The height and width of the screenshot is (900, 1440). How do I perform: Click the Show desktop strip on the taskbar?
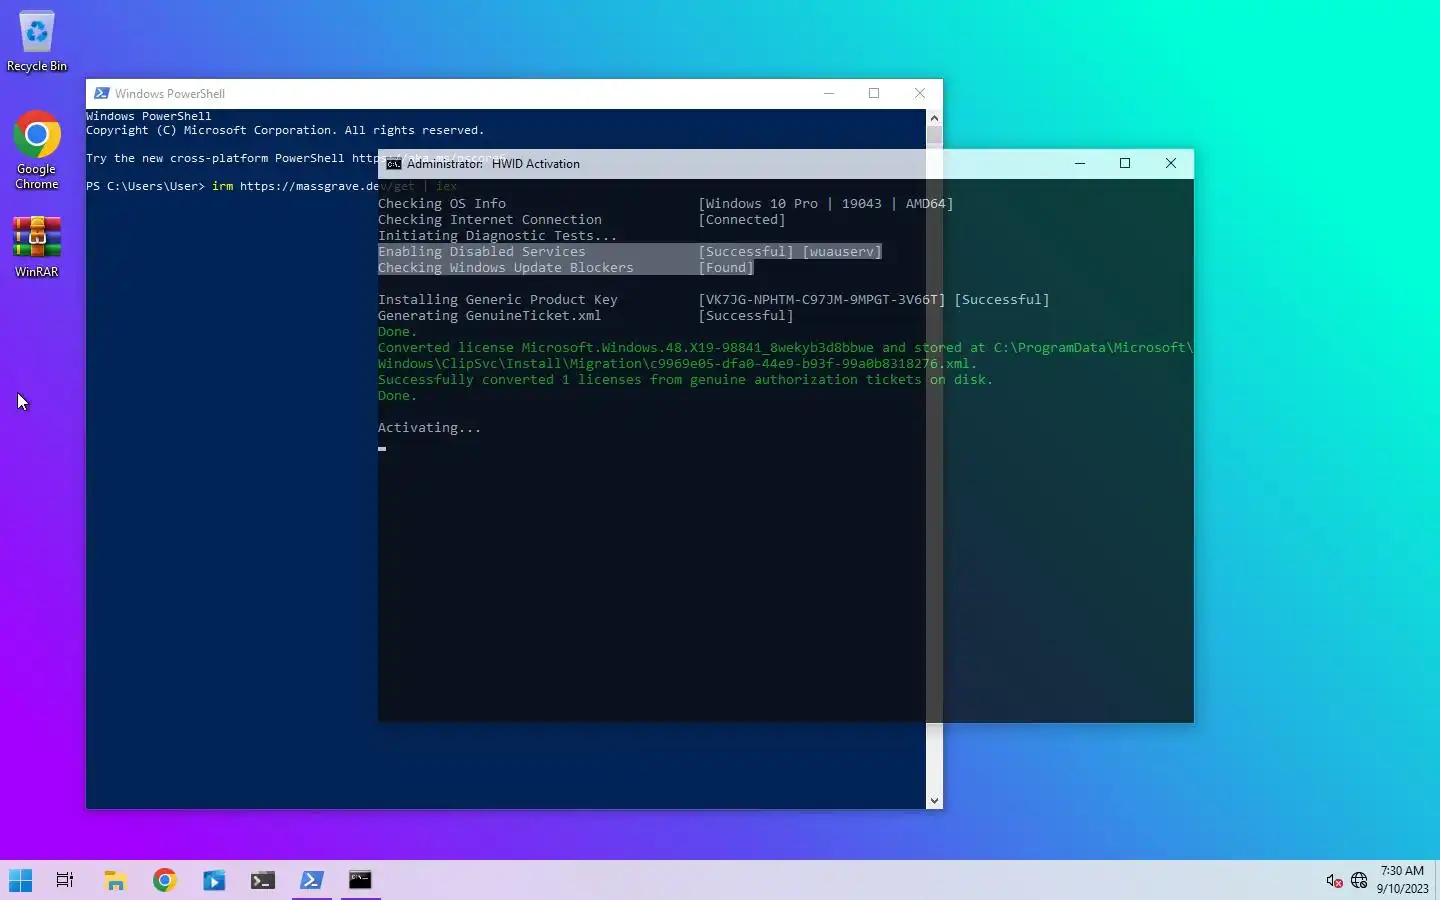tap(1437, 880)
